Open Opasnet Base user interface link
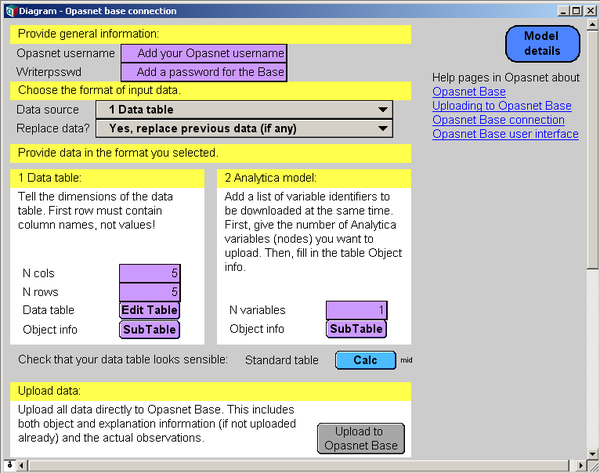This screenshot has height=473, width=600. 505,134
